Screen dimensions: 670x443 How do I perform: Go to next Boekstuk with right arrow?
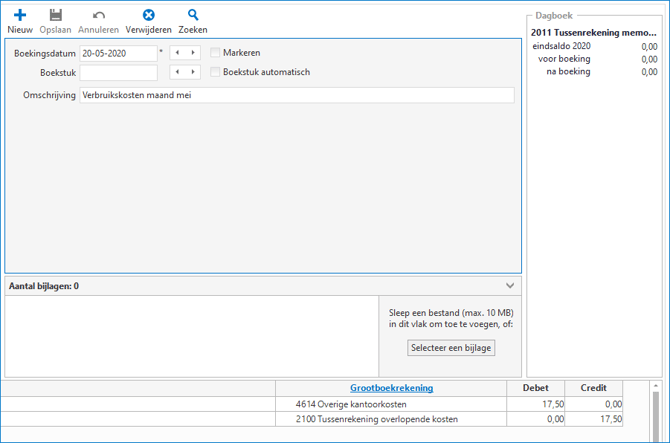[x=191, y=72]
